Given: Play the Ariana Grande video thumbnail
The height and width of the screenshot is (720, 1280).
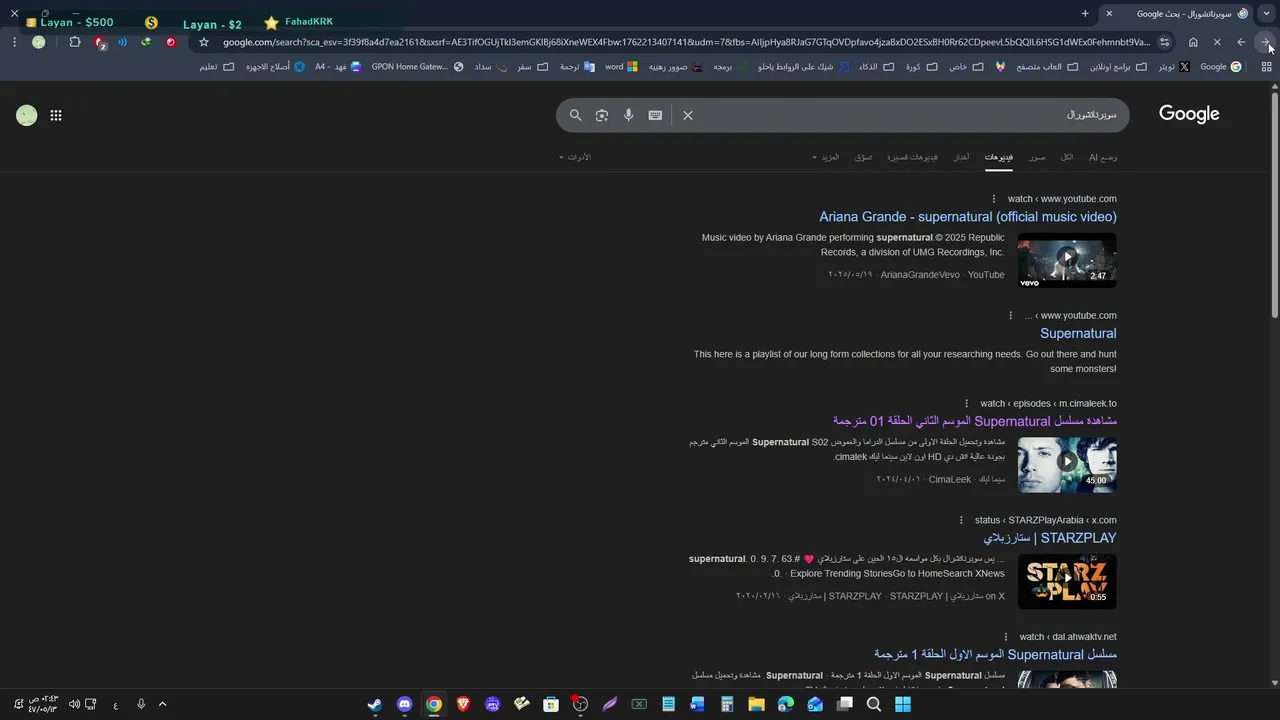Looking at the screenshot, I should click(1067, 260).
